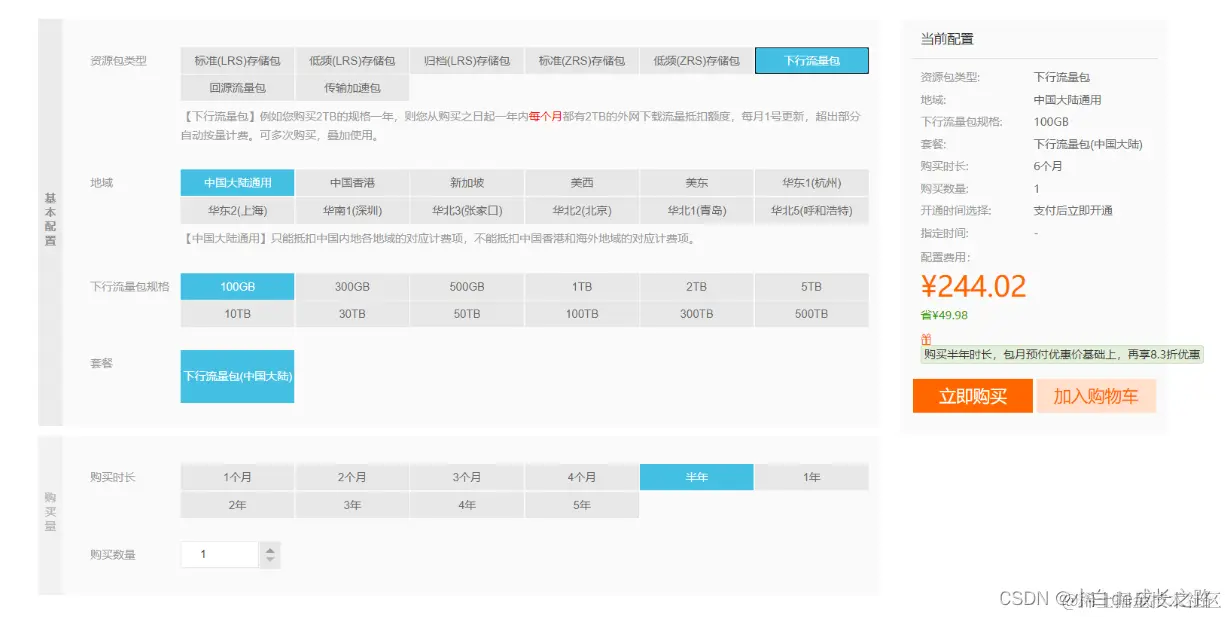Click the red gift promotion icon
The image size is (1228, 617).
click(926, 339)
